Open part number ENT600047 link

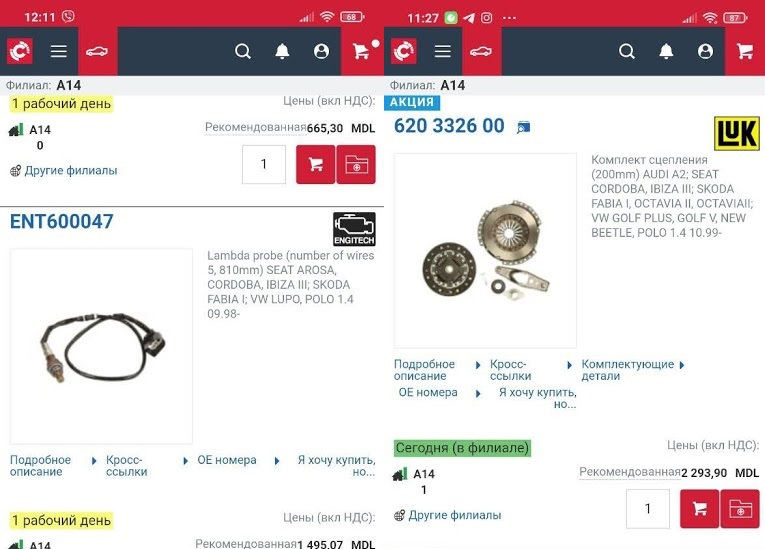61,222
